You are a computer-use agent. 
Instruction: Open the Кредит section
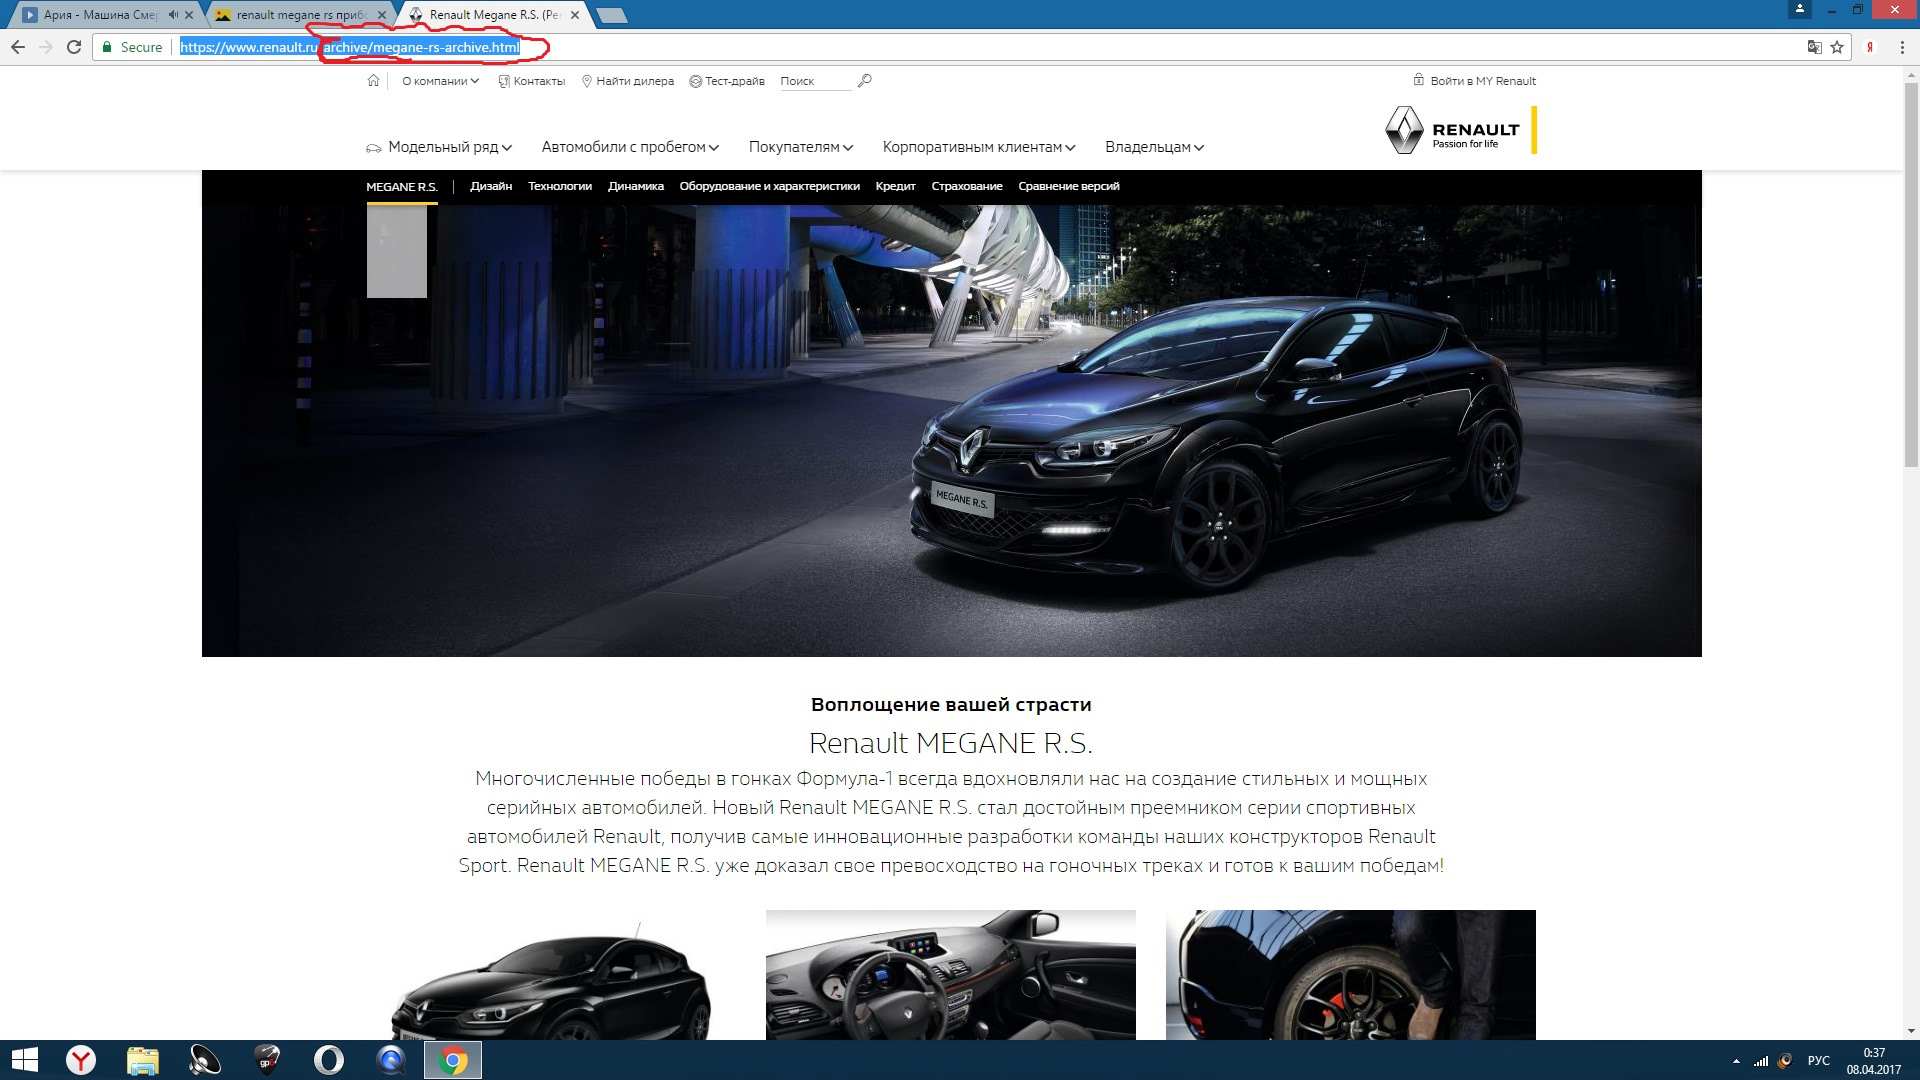pos(895,186)
